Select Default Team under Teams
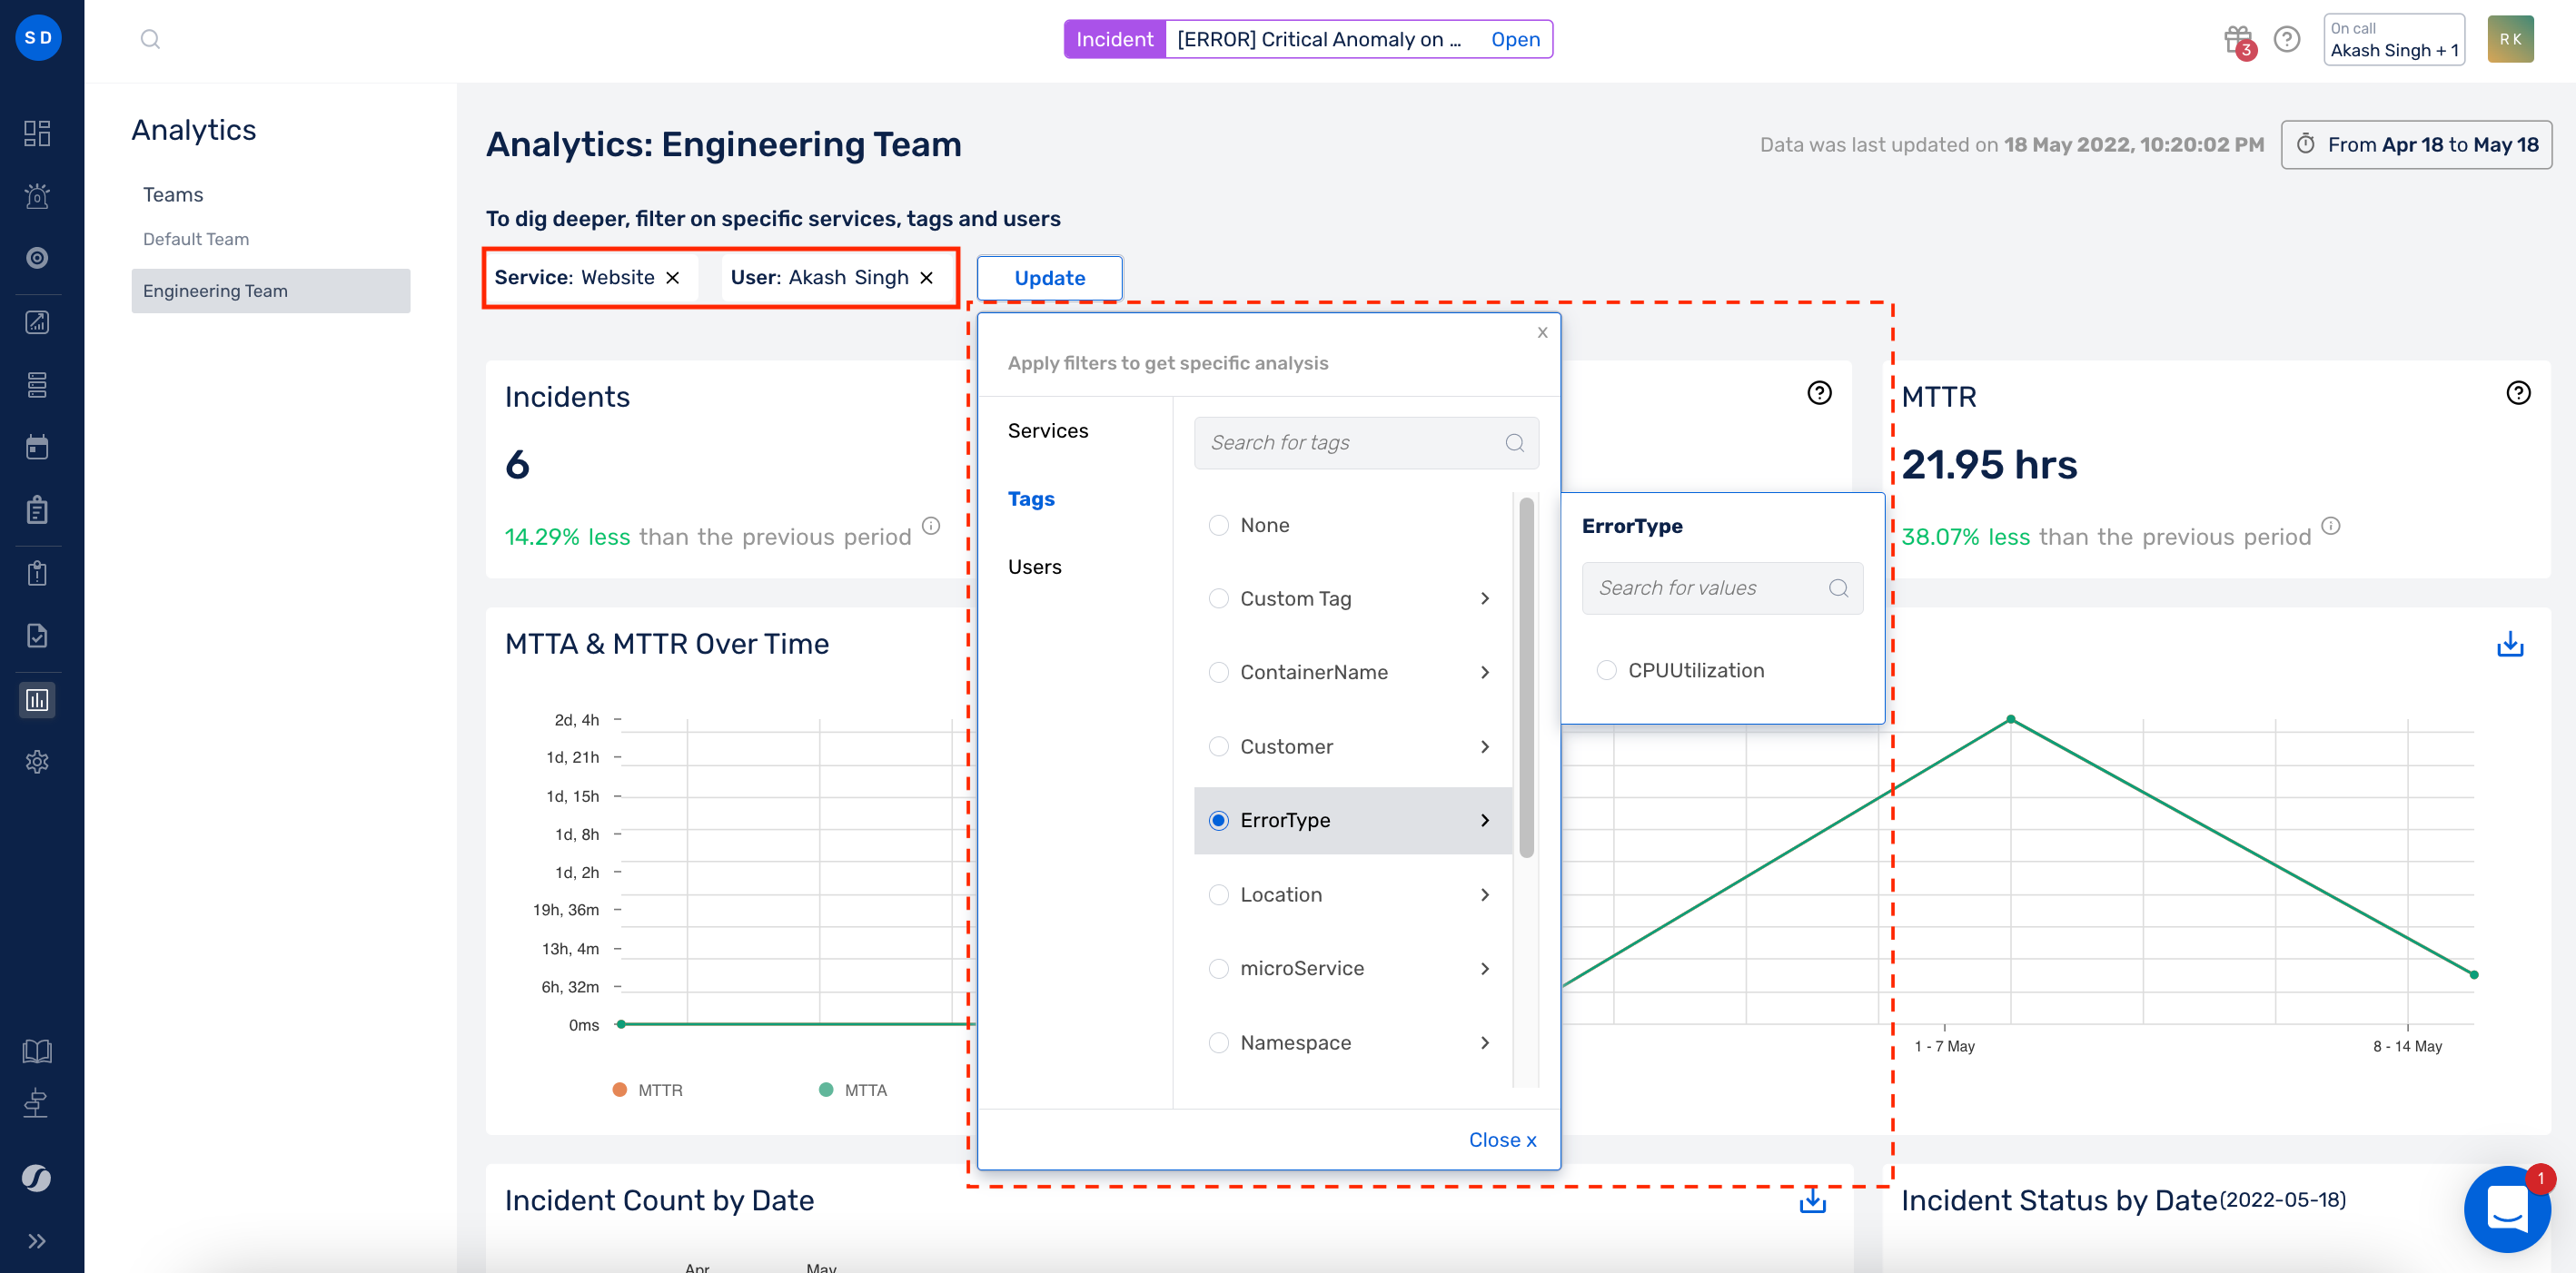 (x=195, y=238)
